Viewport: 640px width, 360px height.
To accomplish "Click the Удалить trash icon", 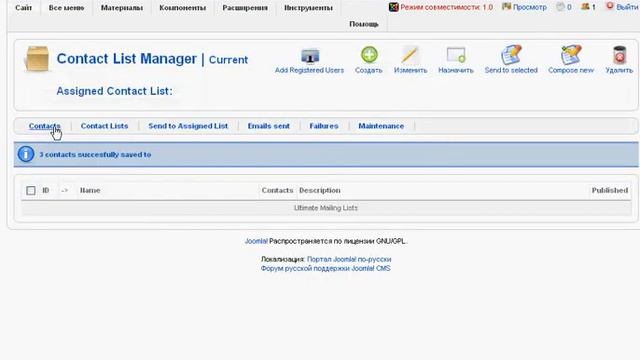I will pos(619,55).
